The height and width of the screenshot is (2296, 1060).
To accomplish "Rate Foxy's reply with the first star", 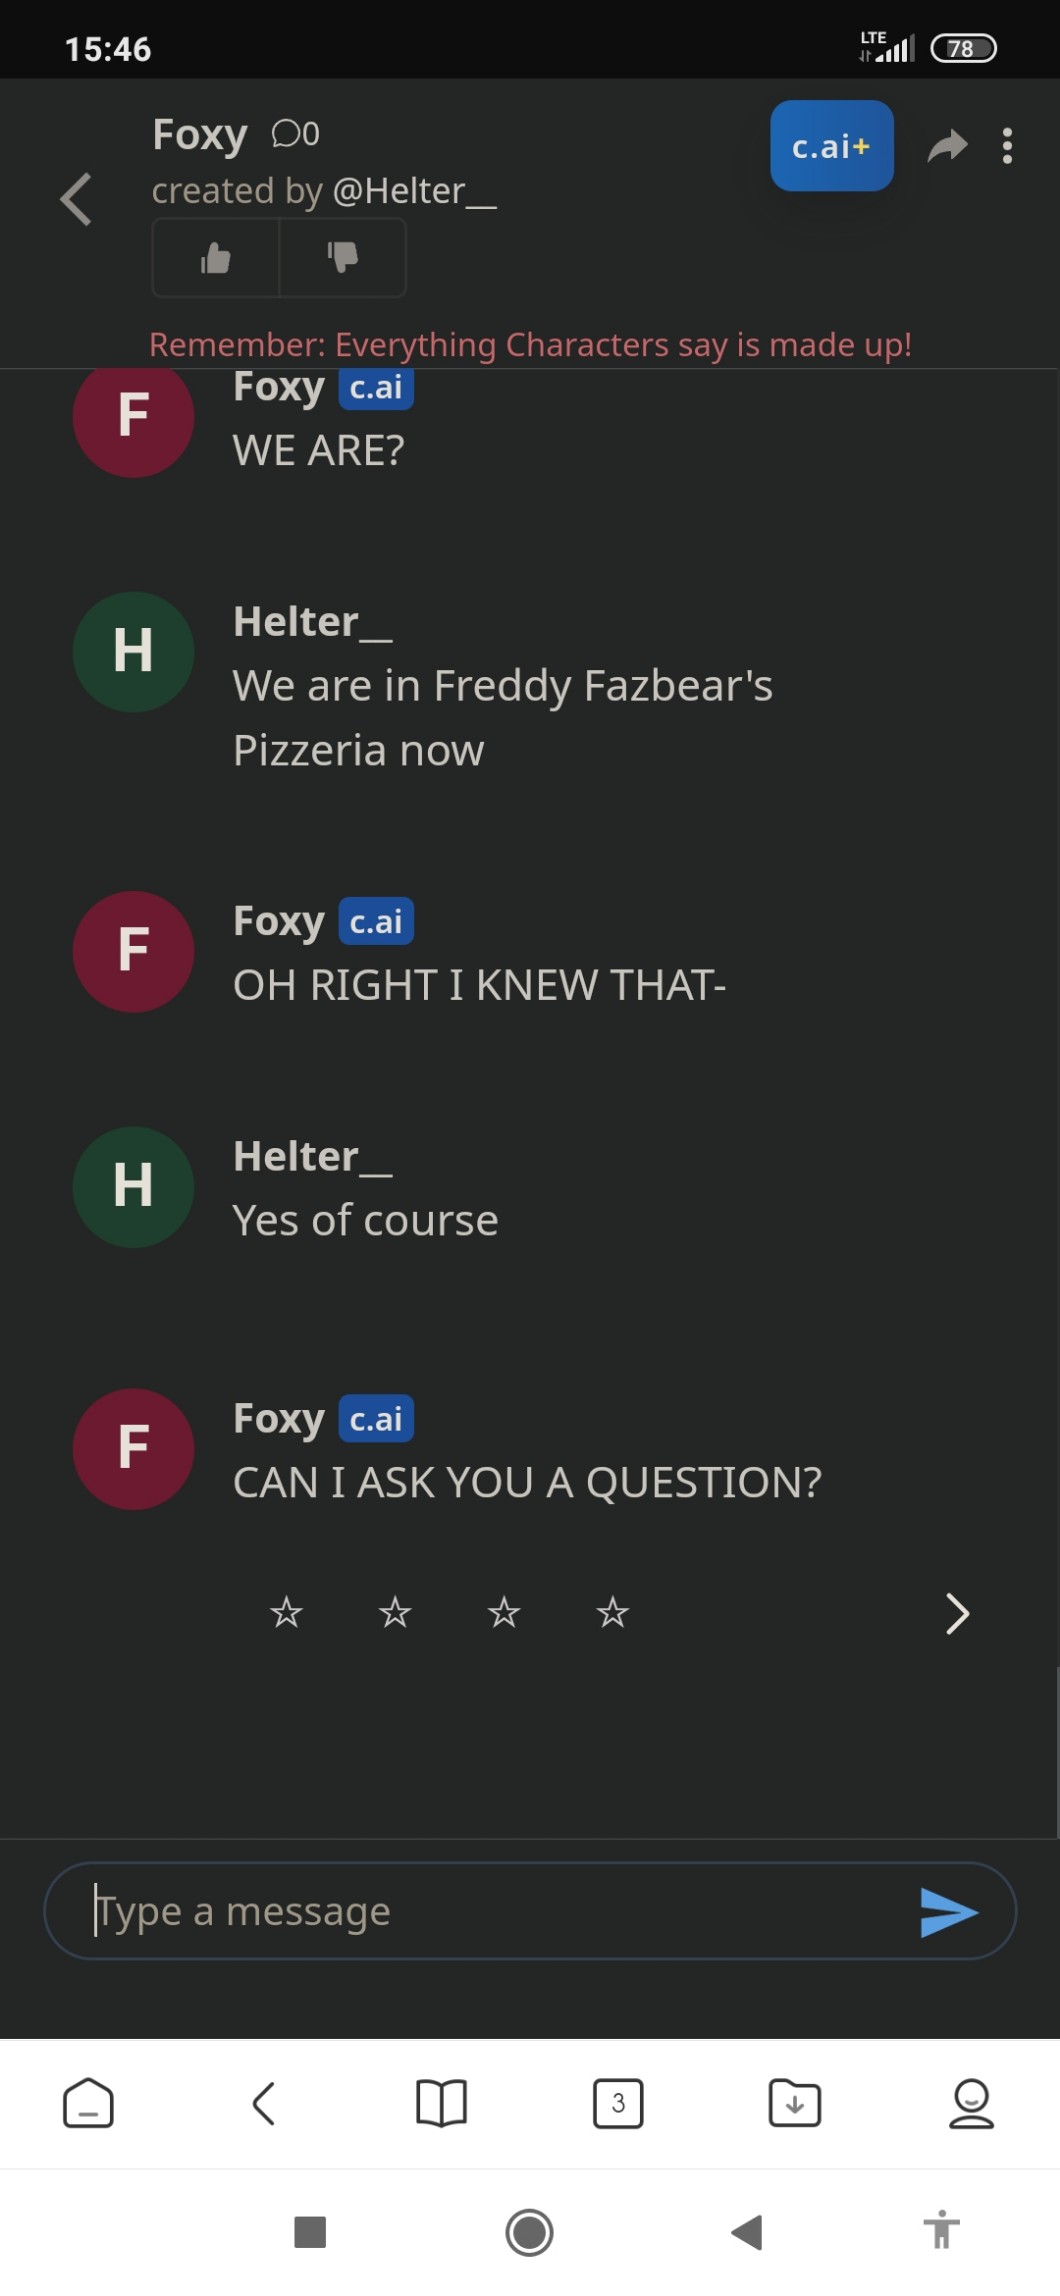I will click(287, 1612).
